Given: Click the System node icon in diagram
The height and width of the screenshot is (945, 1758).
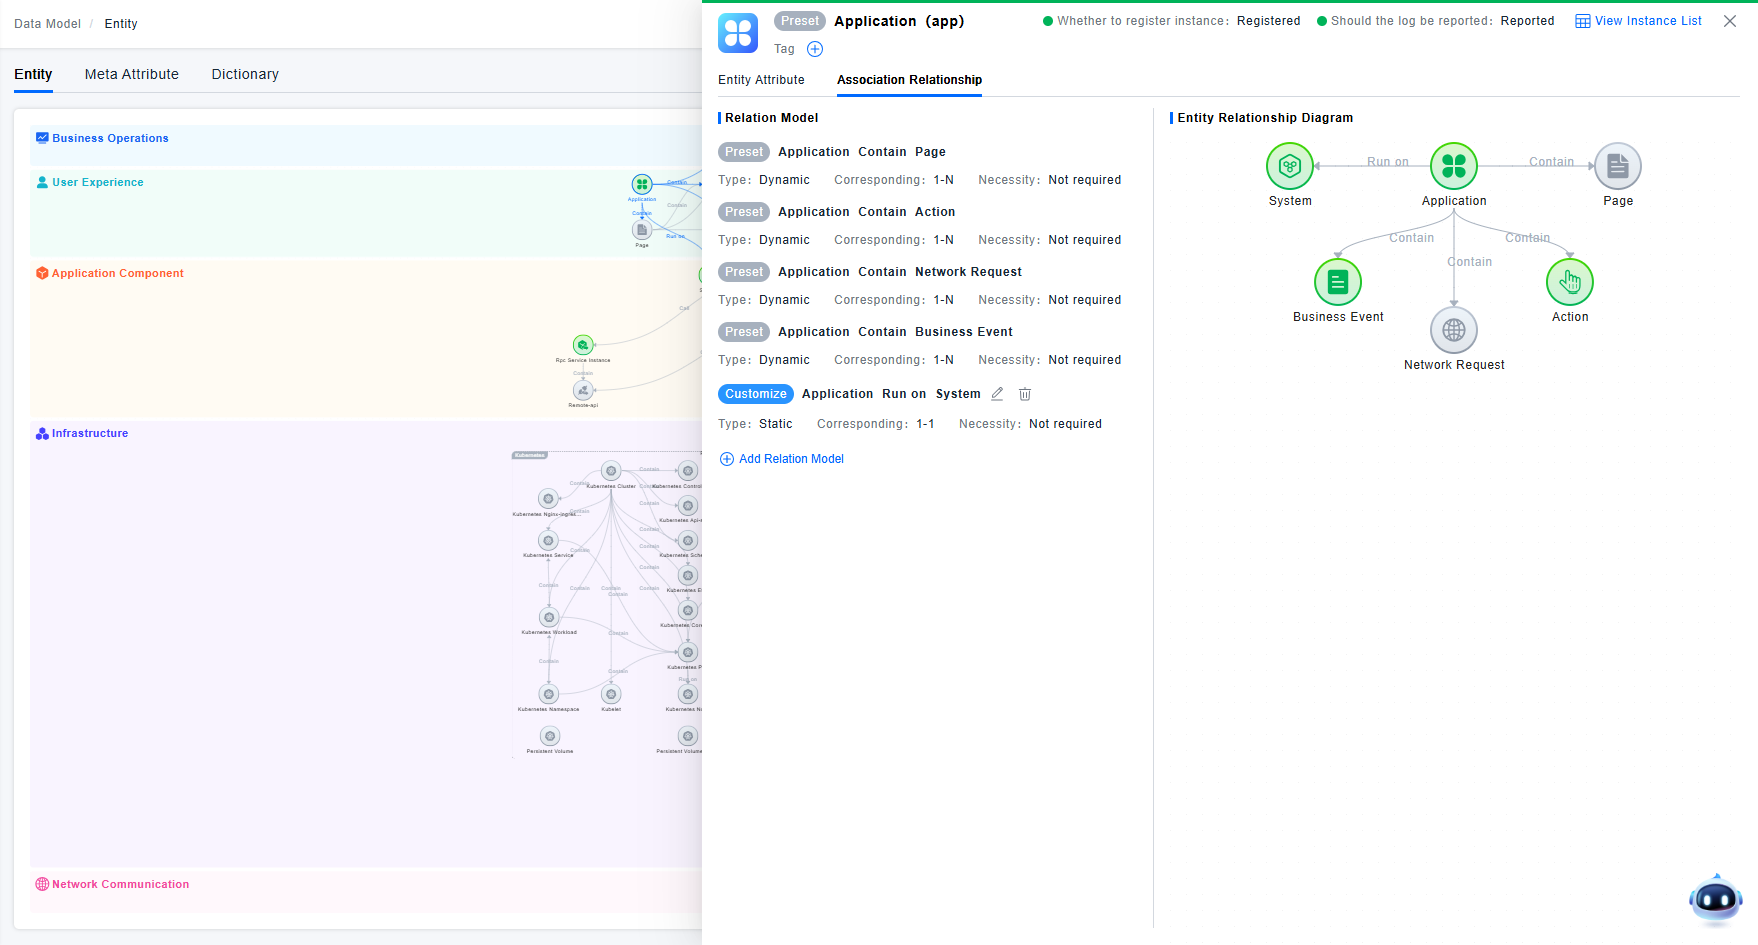Looking at the screenshot, I should (x=1289, y=166).
